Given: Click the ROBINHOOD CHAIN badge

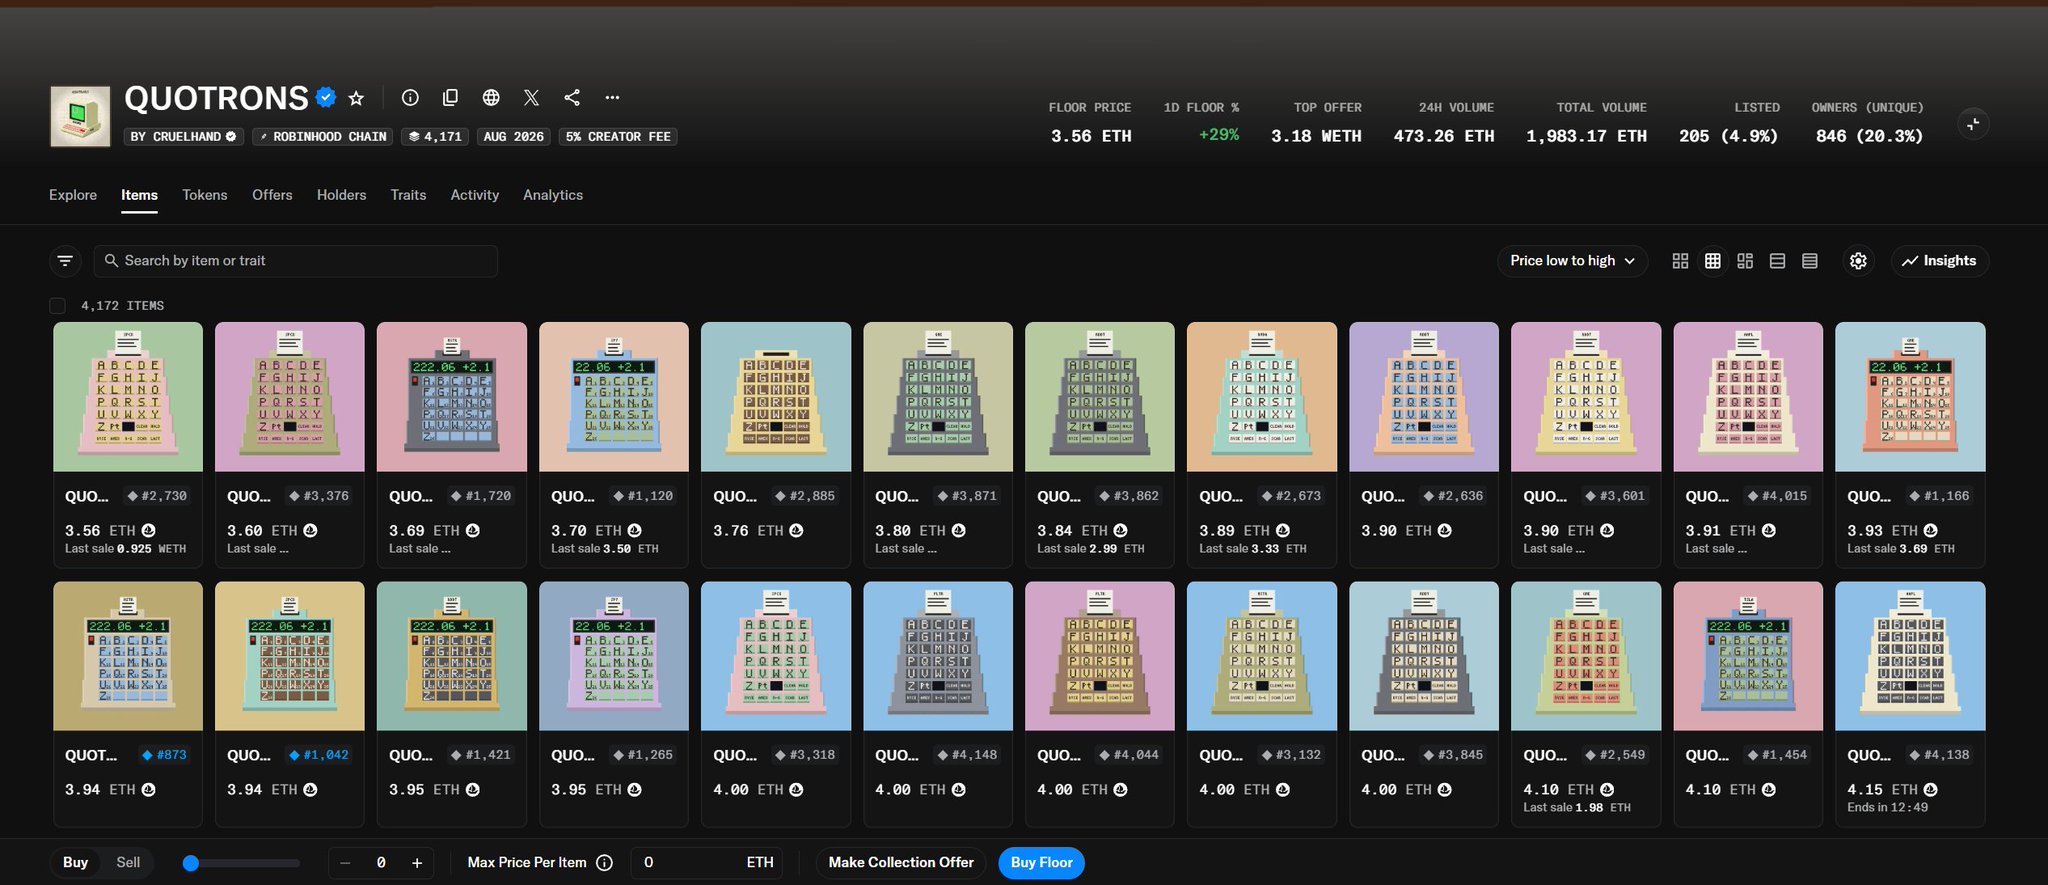Looking at the screenshot, I should click(x=323, y=137).
